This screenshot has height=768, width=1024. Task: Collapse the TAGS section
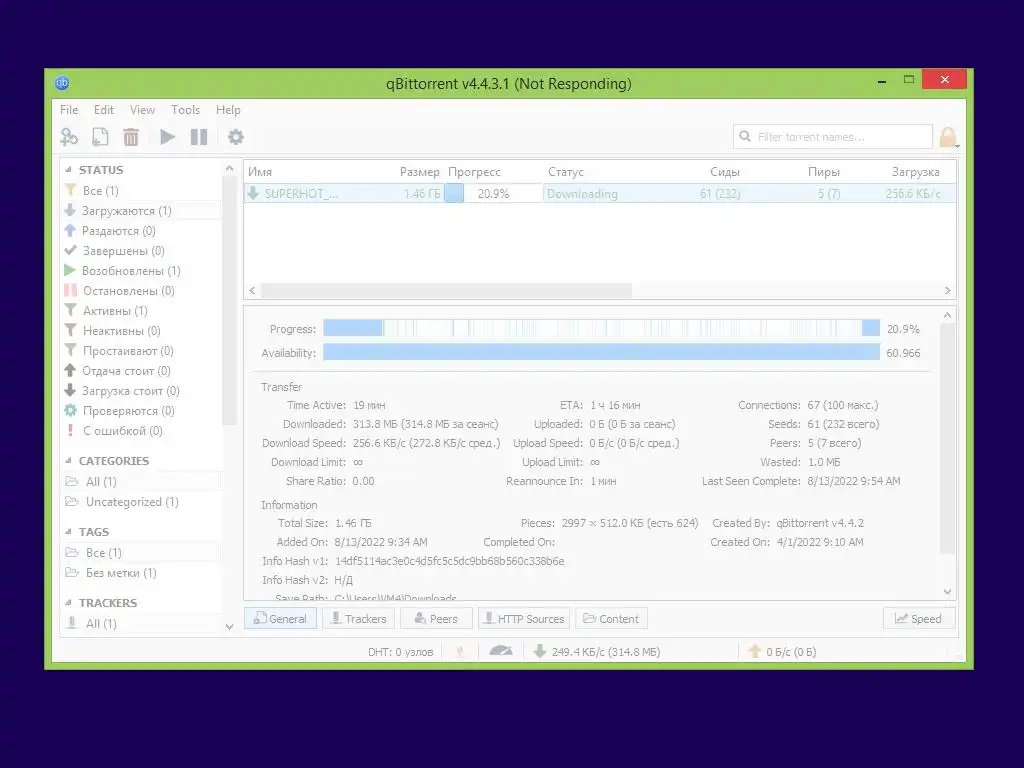[69, 532]
